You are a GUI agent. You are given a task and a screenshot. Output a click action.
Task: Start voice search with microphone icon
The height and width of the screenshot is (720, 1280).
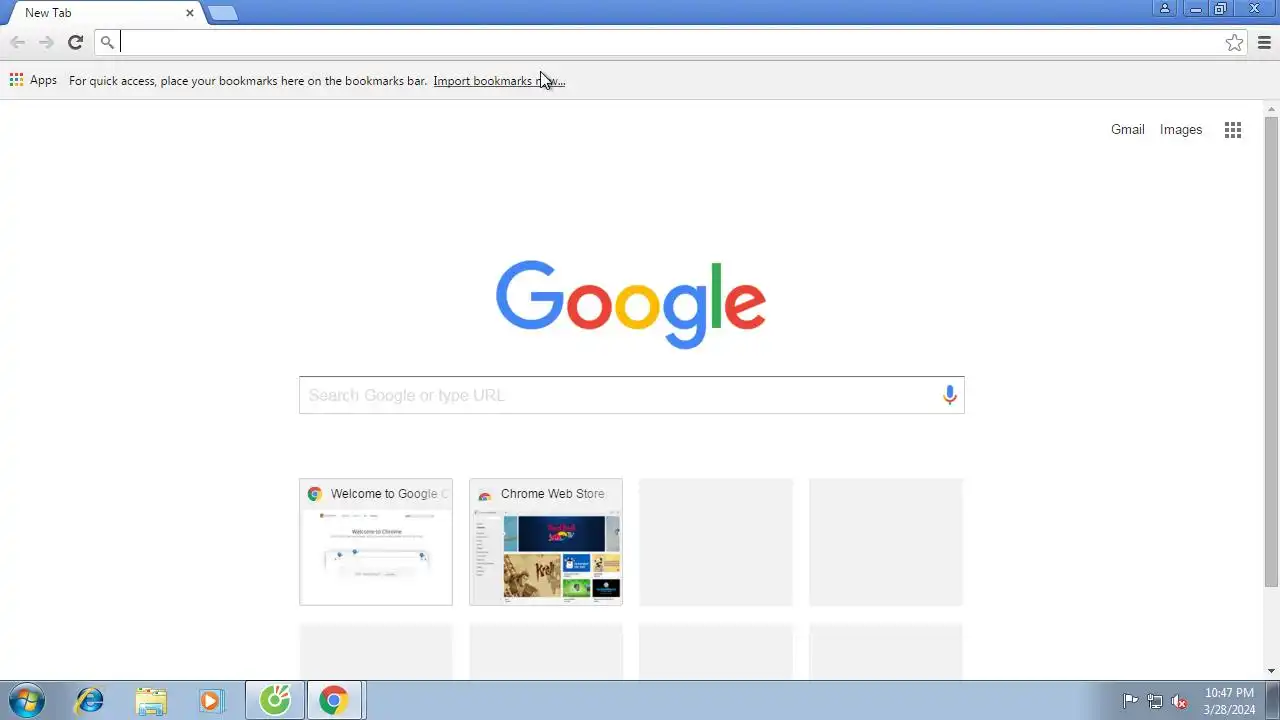pyautogui.click(x=950, y=395)
